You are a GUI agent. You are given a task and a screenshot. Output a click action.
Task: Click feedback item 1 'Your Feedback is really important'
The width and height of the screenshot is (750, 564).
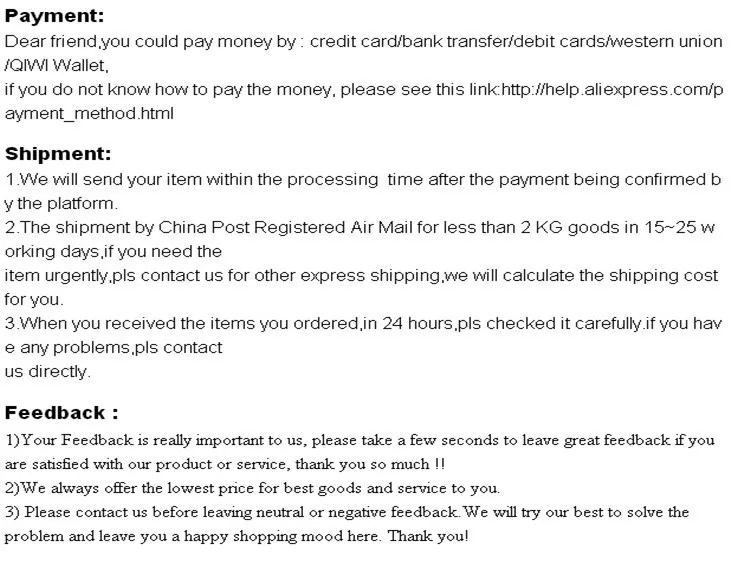coord(360,440)
